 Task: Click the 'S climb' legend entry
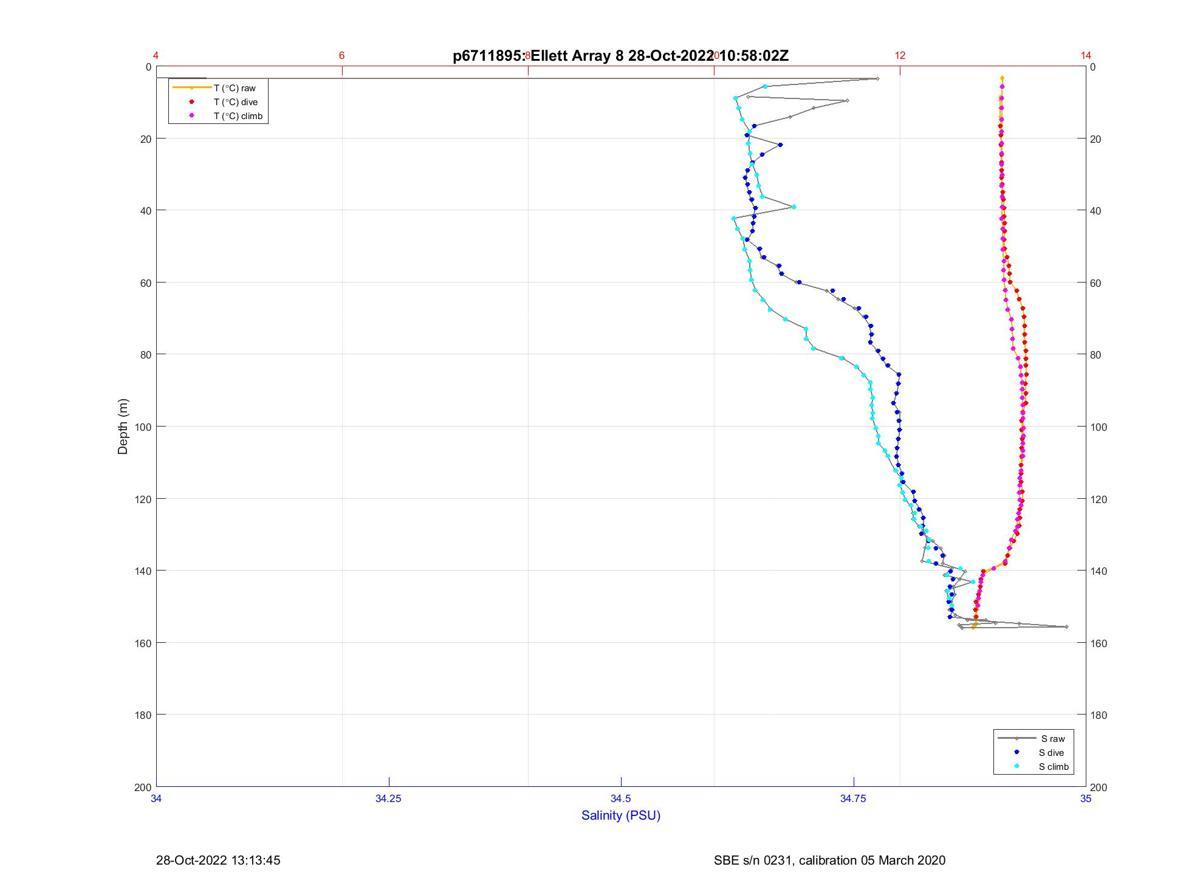coord(1055,767)
